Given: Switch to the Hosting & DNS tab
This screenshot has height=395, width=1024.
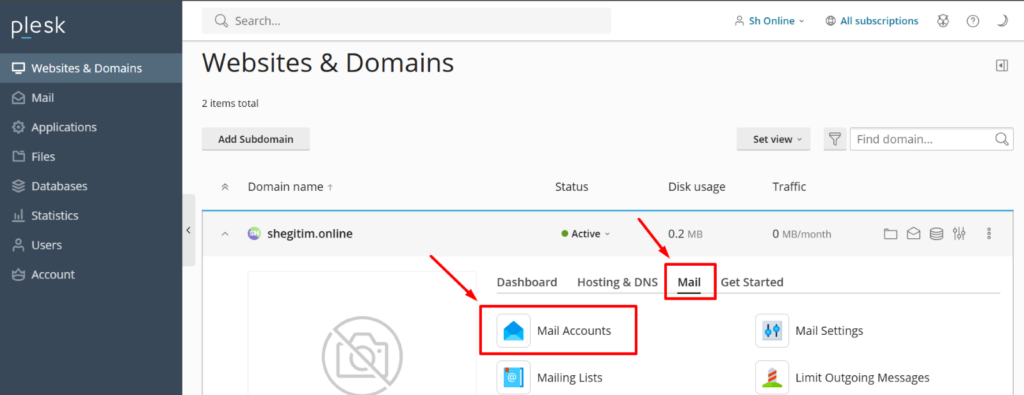Looking at the screenshot, I should [x=617, y=282].
